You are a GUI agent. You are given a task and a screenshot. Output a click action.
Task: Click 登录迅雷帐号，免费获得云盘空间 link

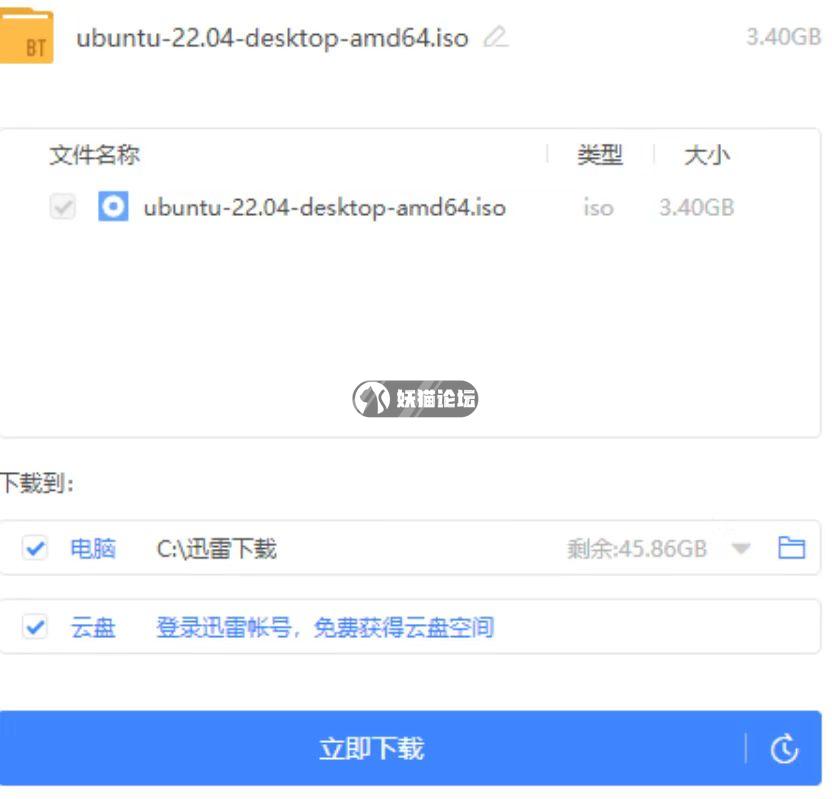coord(325,627)
